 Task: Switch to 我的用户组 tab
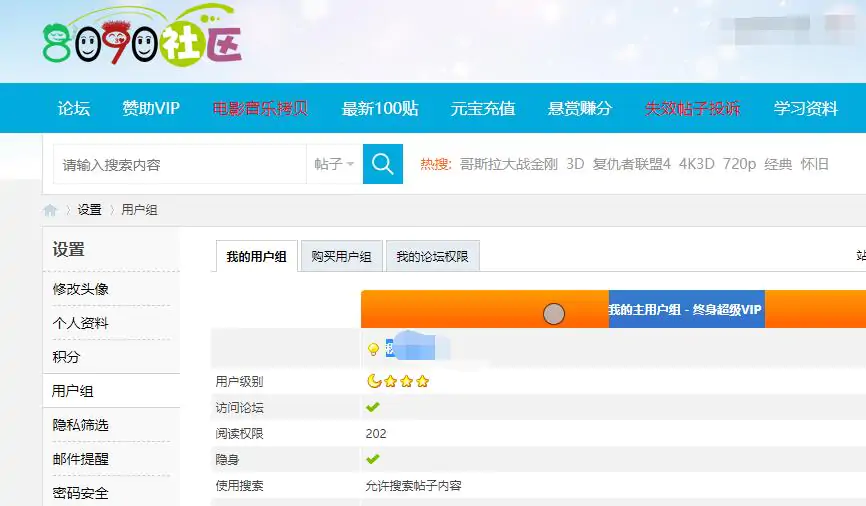pos(256,256)
